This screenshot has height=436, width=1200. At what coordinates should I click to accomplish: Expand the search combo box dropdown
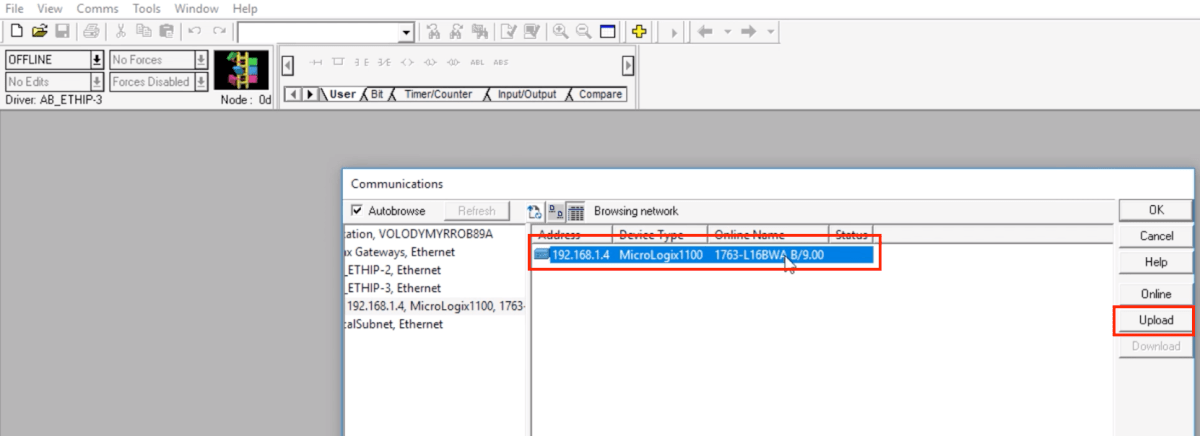tap(406, 33)
